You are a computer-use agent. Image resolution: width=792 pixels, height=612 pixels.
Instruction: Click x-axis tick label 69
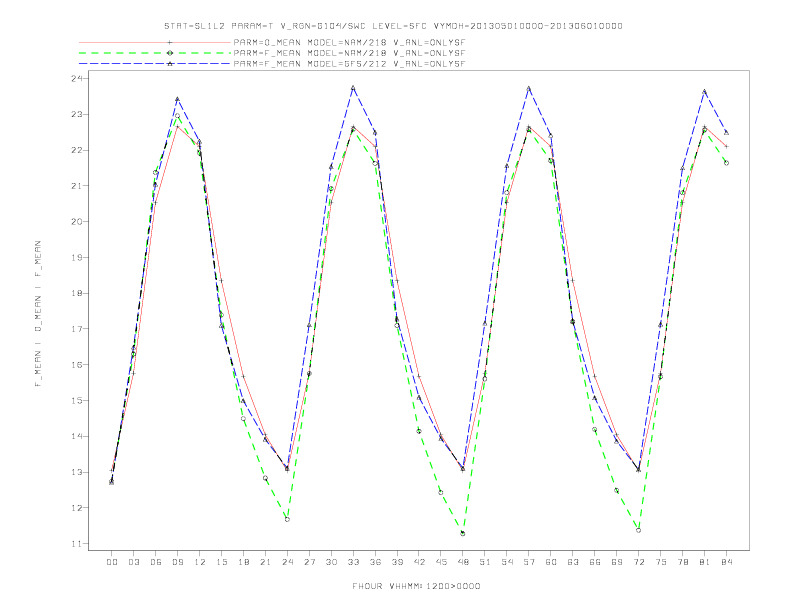[x=617, y=562]
